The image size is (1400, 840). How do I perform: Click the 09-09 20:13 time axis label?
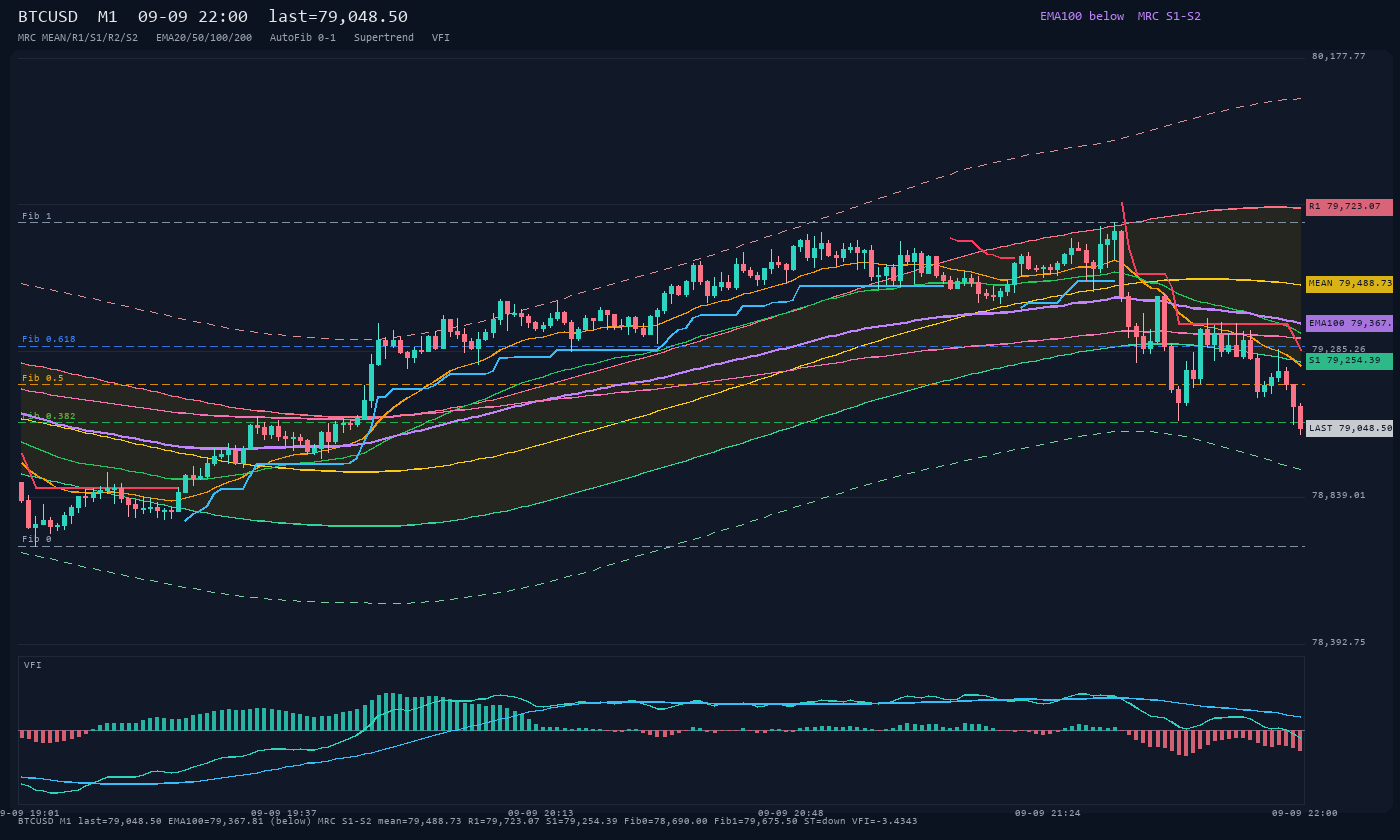coord(541,813)
